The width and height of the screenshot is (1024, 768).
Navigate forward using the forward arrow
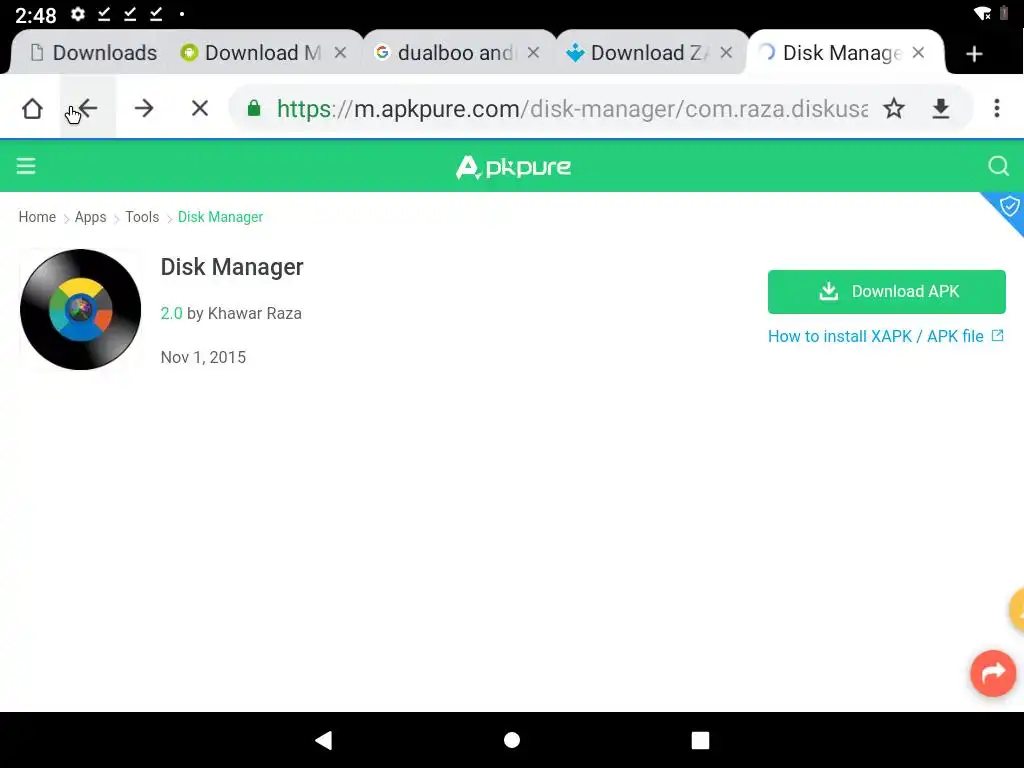[x=144, y=108]
